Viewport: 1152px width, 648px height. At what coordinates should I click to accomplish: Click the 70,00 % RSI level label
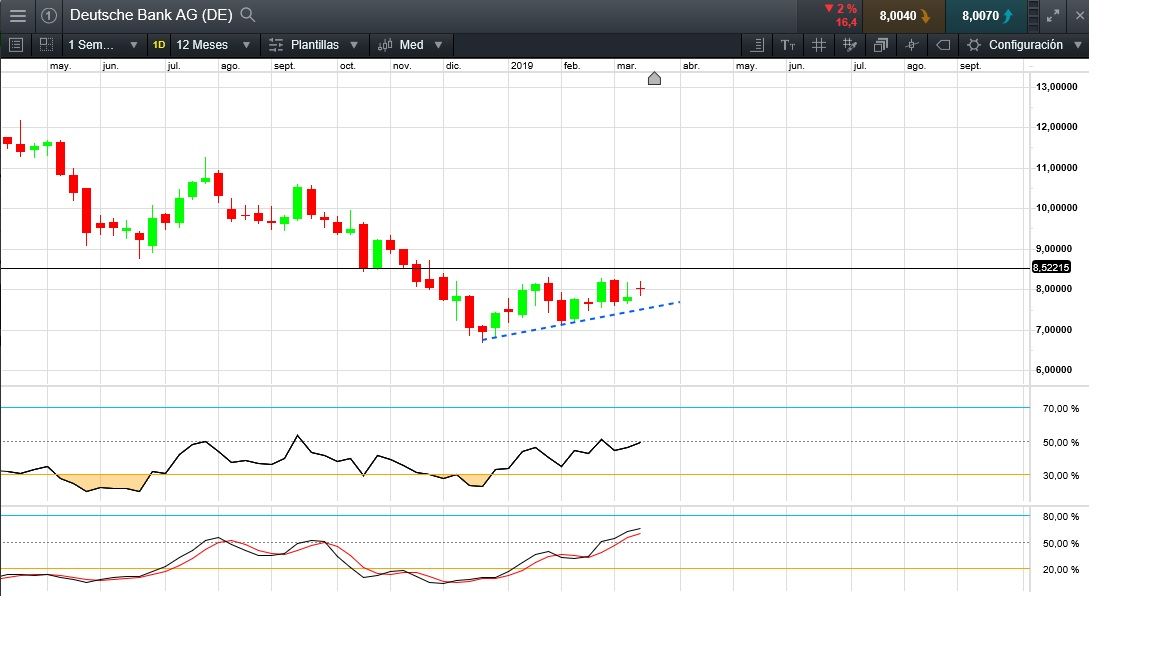1061,408
